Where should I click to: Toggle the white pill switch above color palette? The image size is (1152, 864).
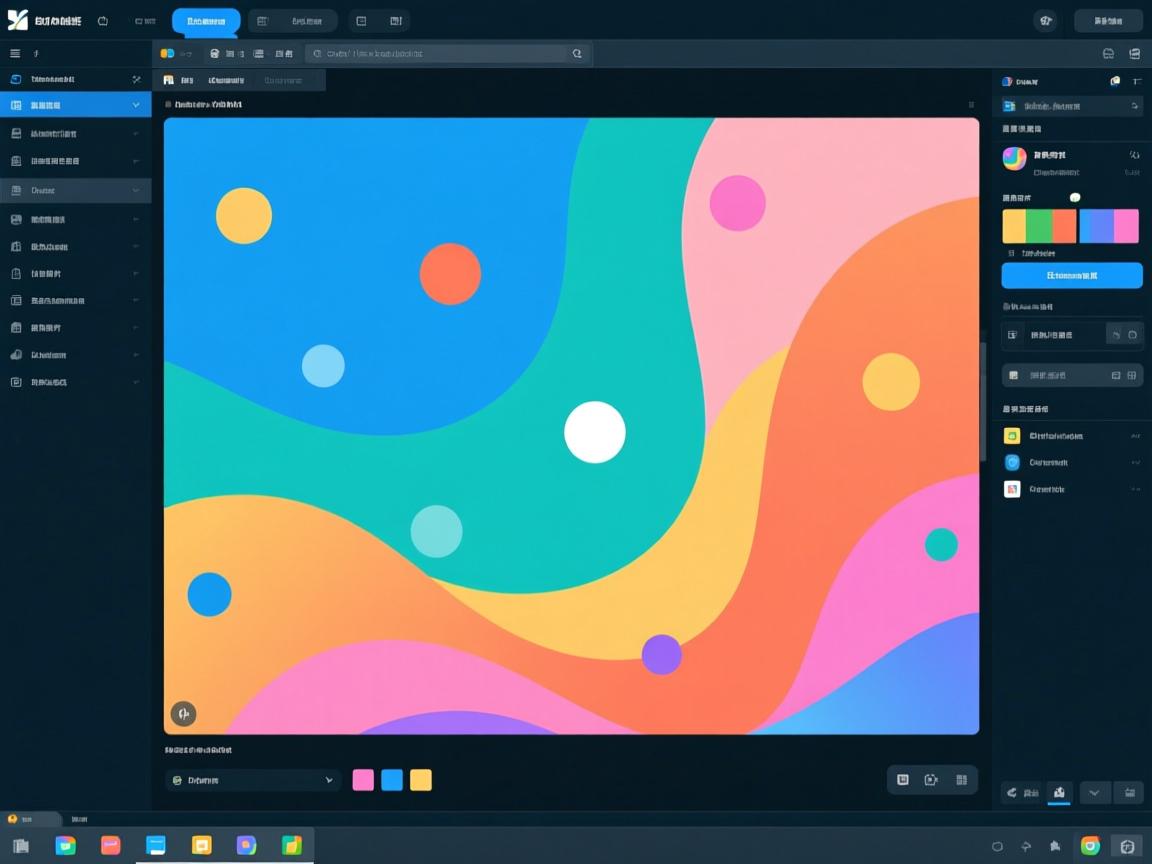click(1075, 198)
